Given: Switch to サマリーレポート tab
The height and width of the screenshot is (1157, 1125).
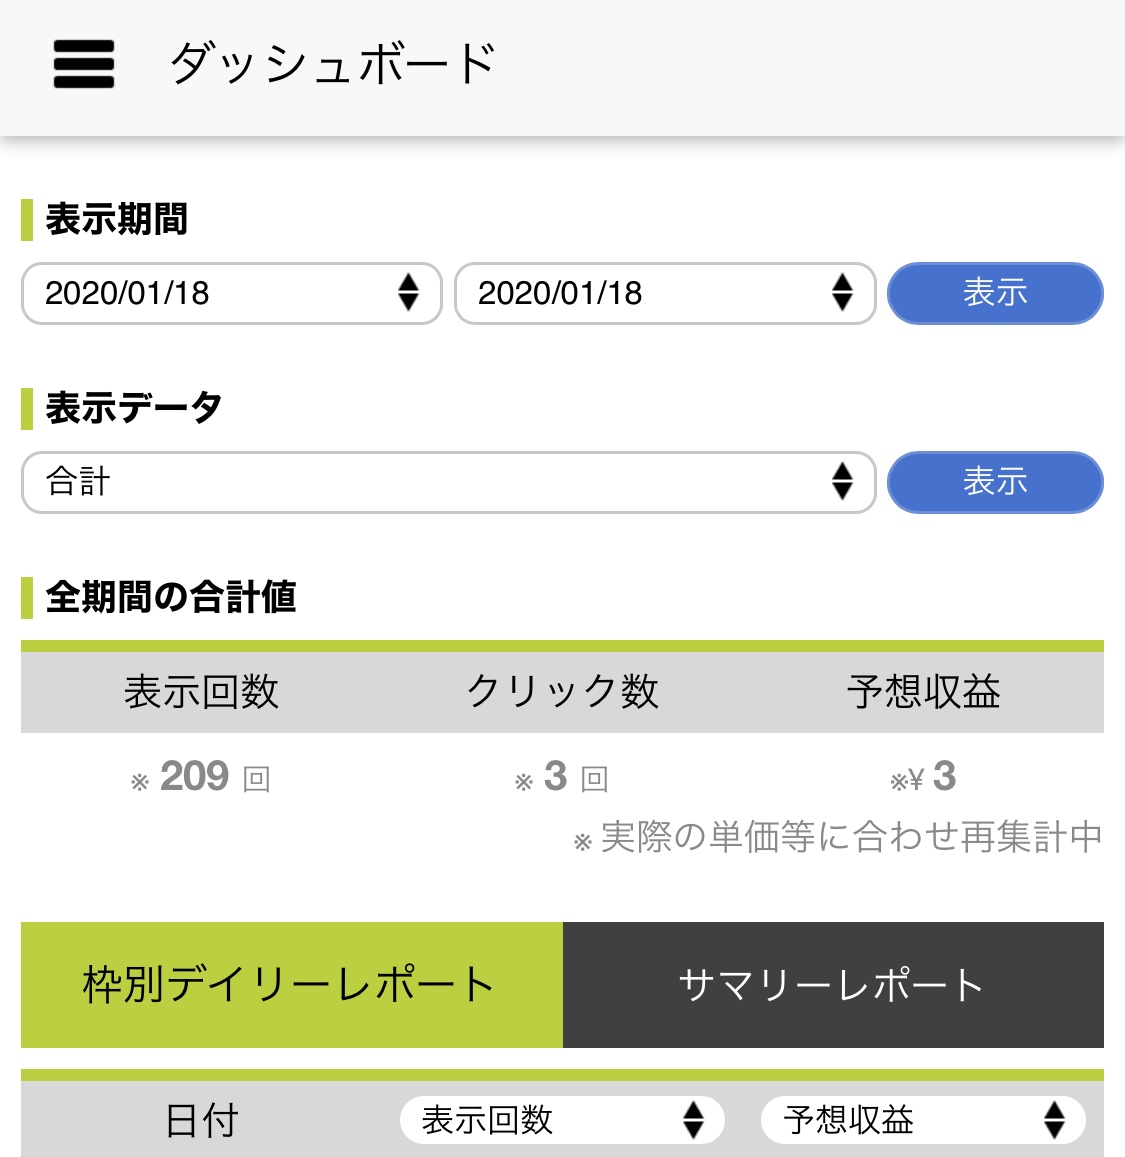Looking at the screenshot, I should [x=833, y=985].
